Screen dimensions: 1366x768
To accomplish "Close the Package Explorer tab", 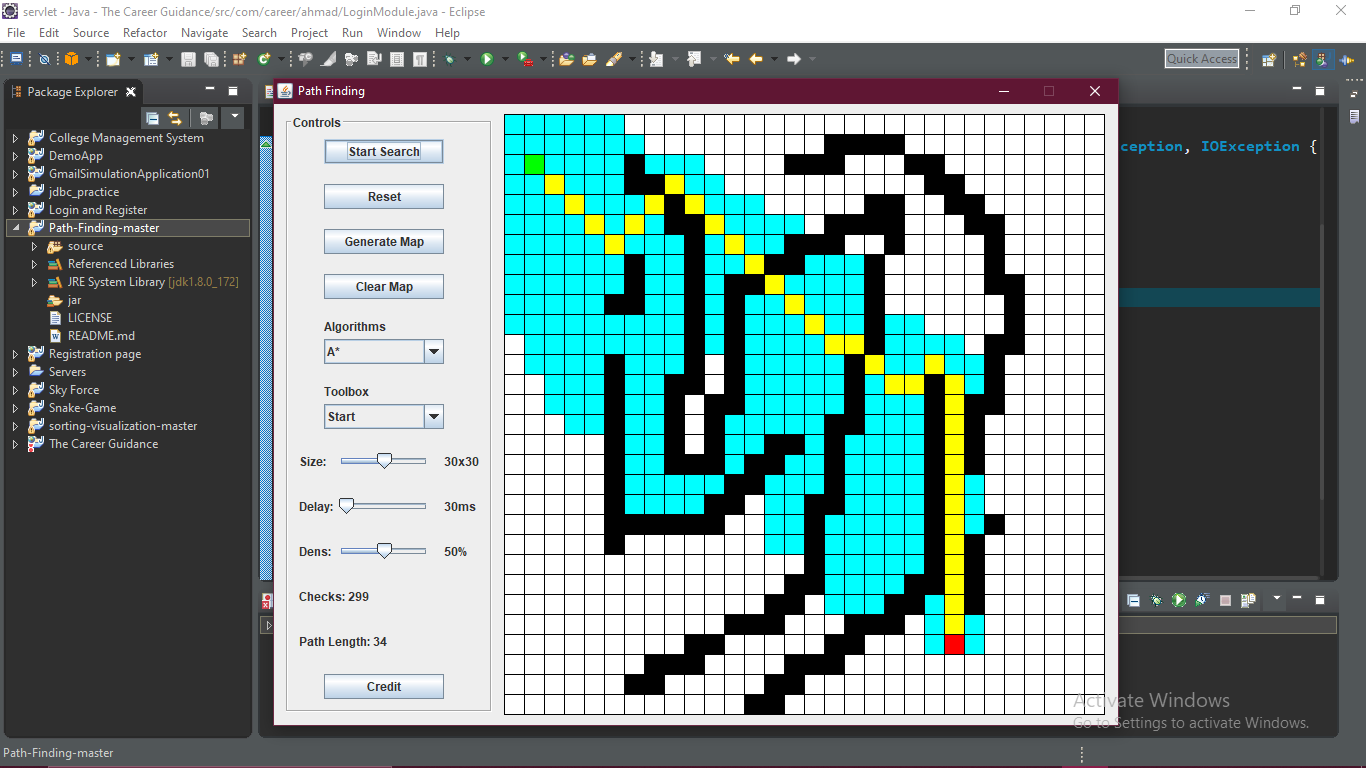I will (x=131, y=91).
